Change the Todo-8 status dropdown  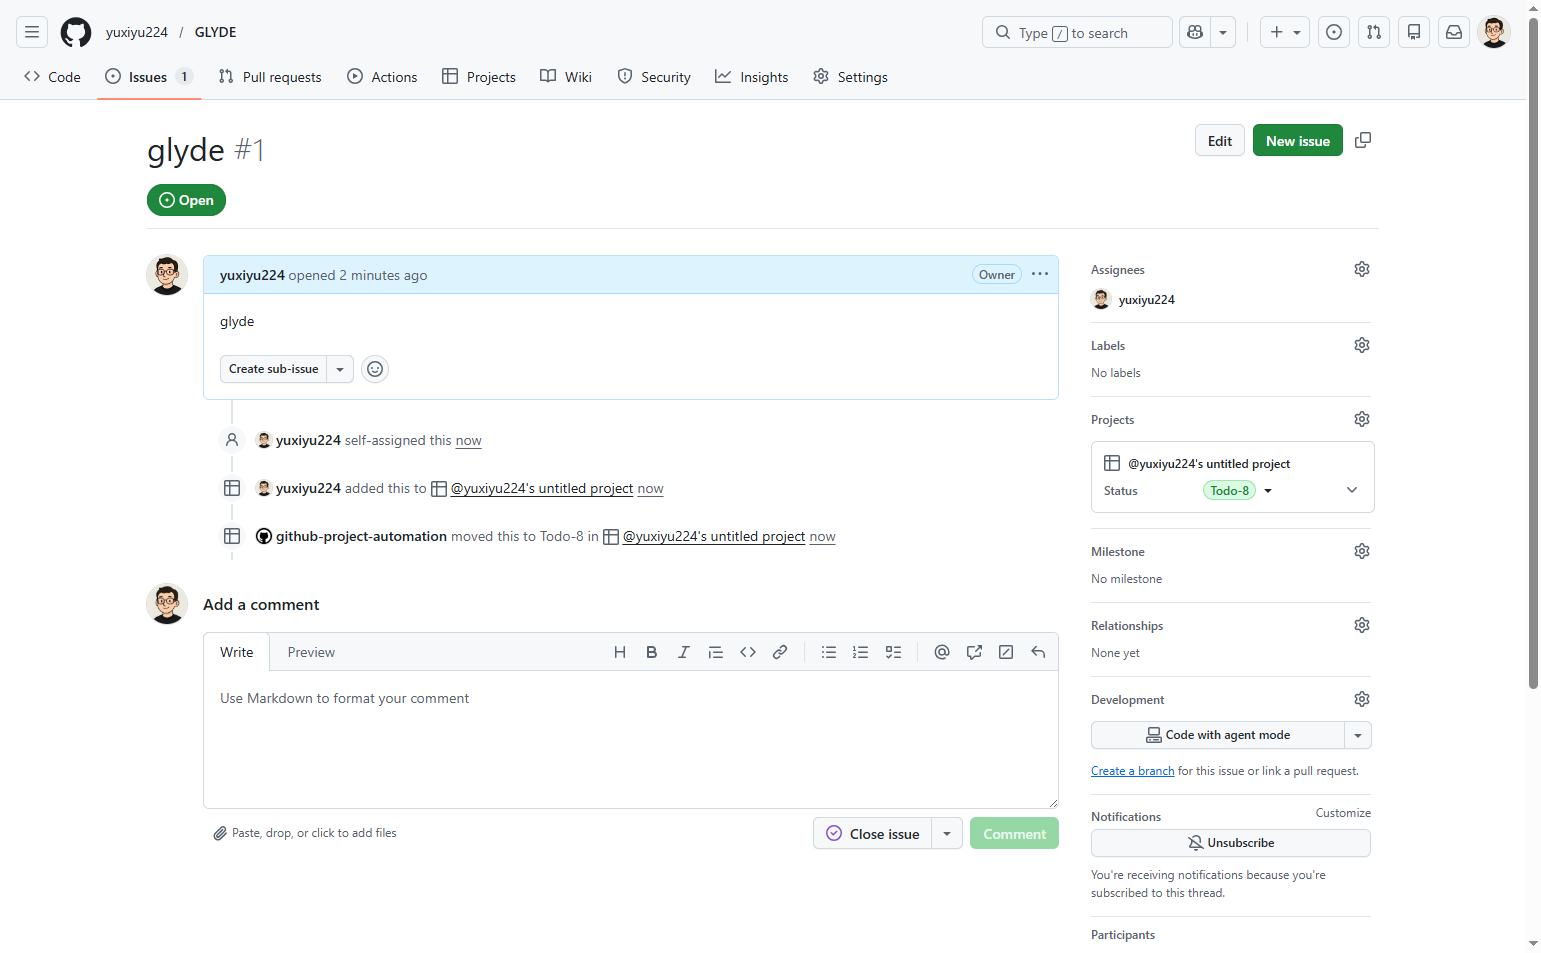1238,490
